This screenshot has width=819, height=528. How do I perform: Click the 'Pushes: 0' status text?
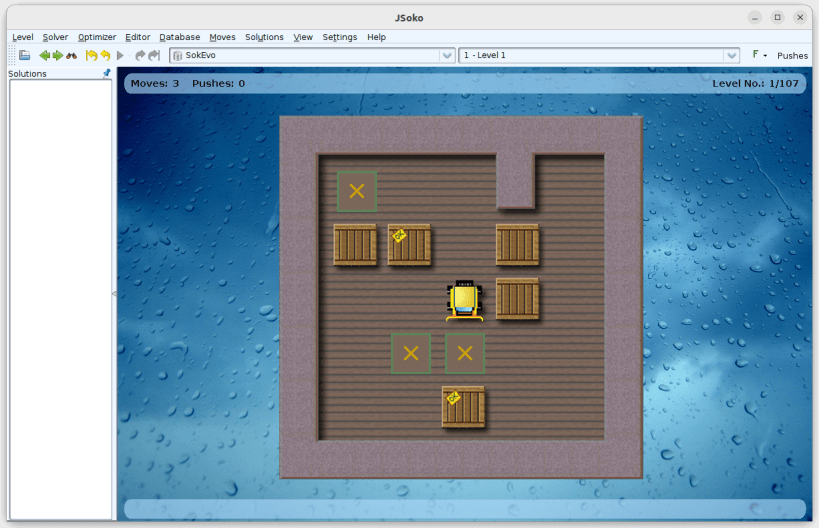coord(218,84)
